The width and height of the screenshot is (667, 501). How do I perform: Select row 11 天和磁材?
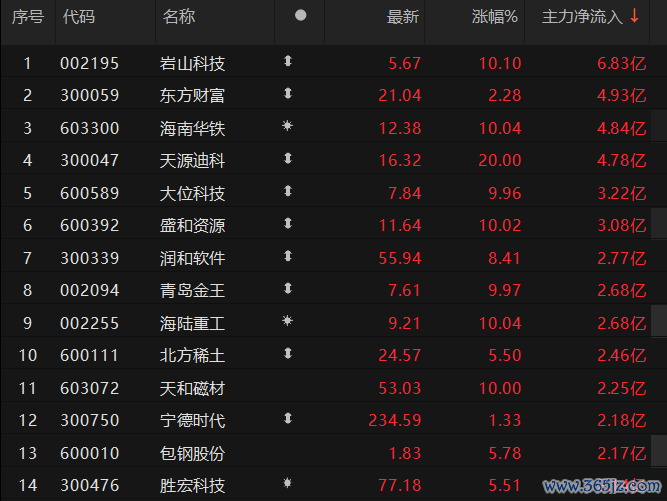[193, 387]
